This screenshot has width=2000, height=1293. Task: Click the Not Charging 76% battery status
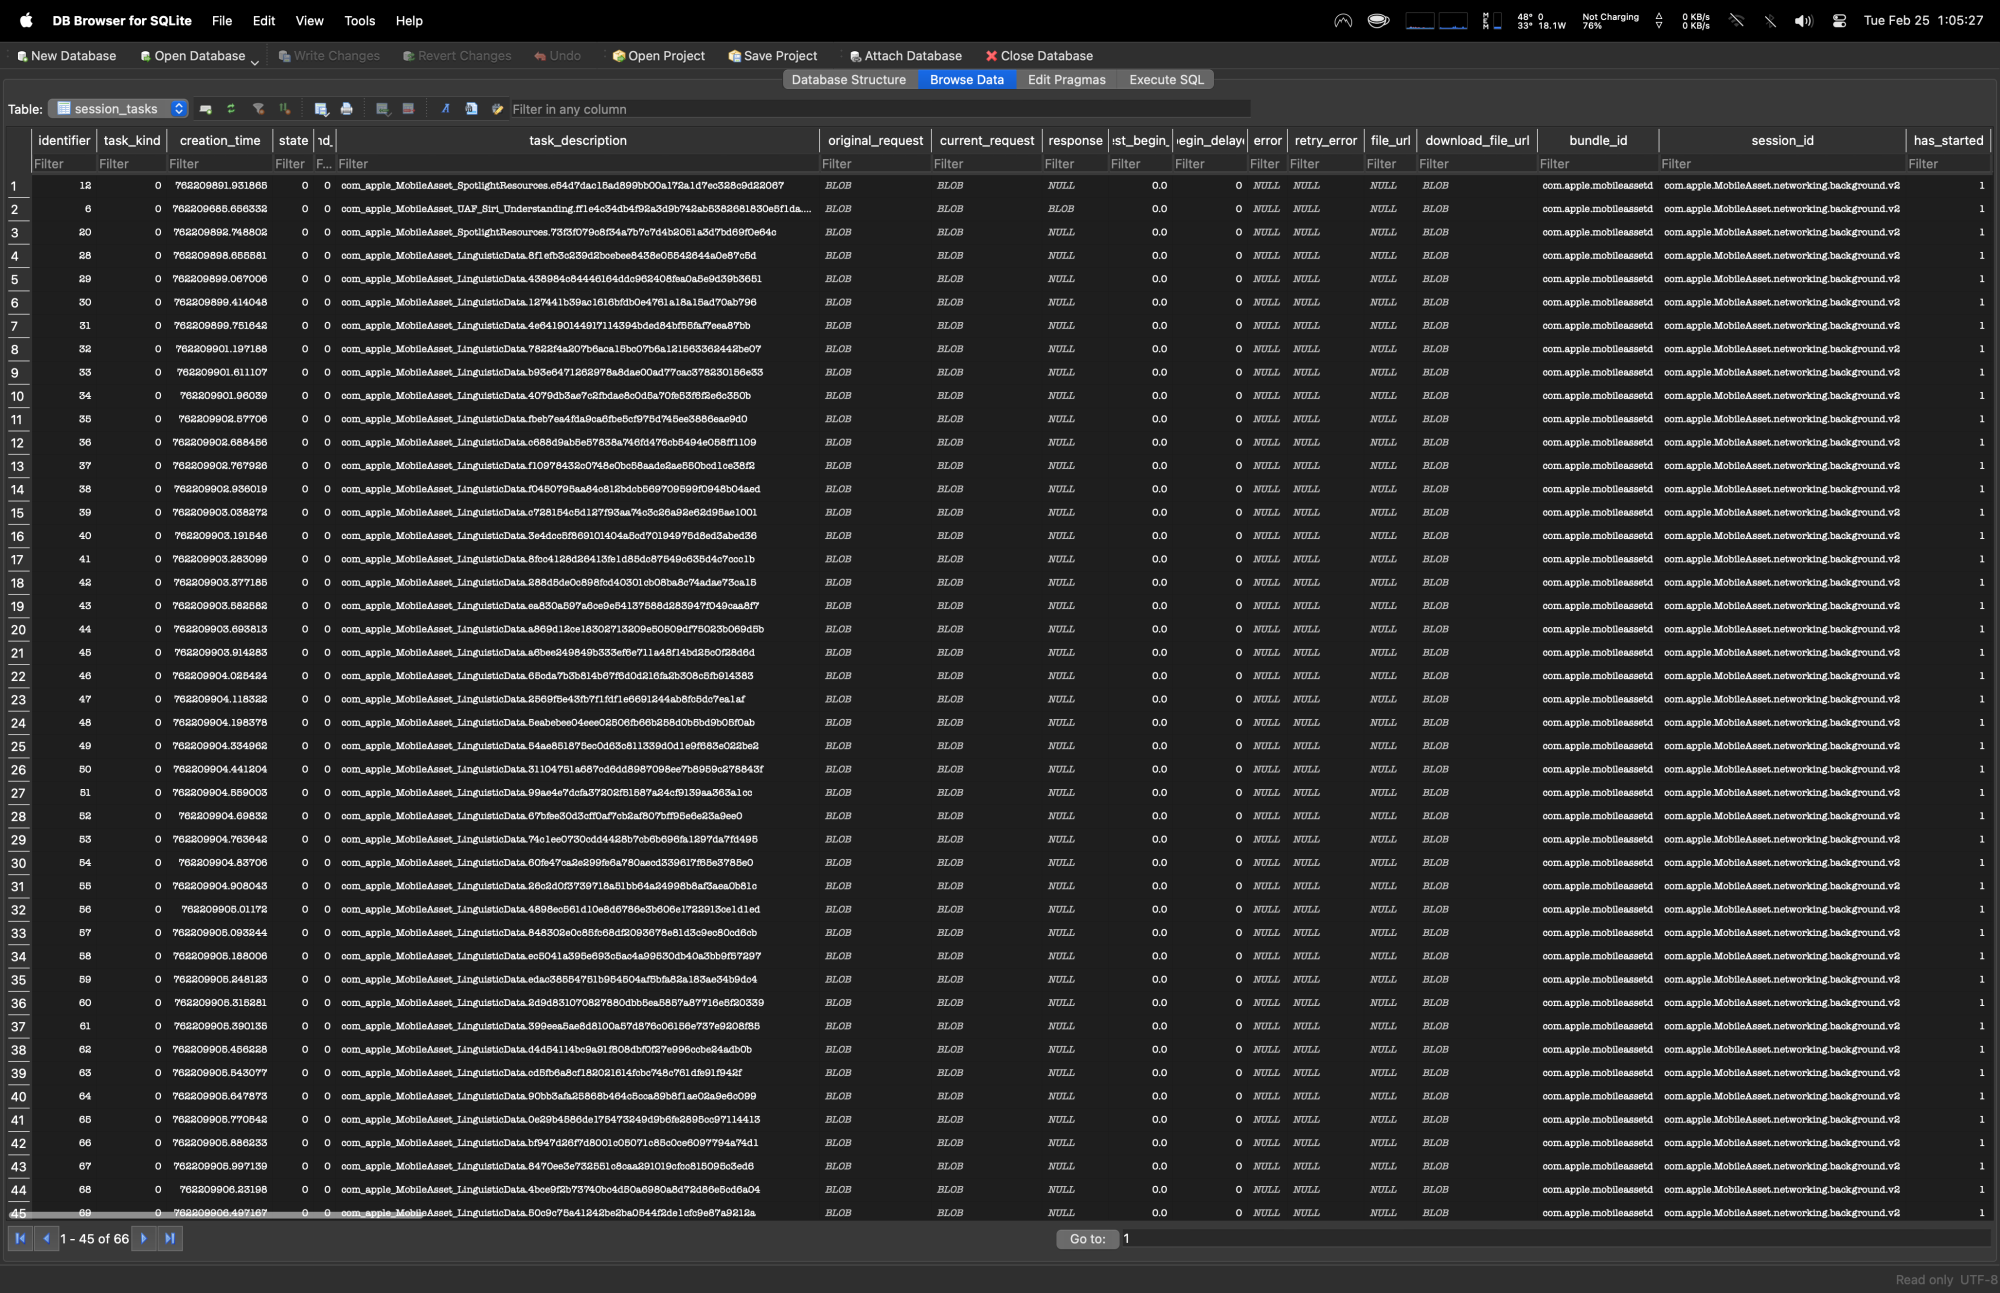pos(1610,20)
